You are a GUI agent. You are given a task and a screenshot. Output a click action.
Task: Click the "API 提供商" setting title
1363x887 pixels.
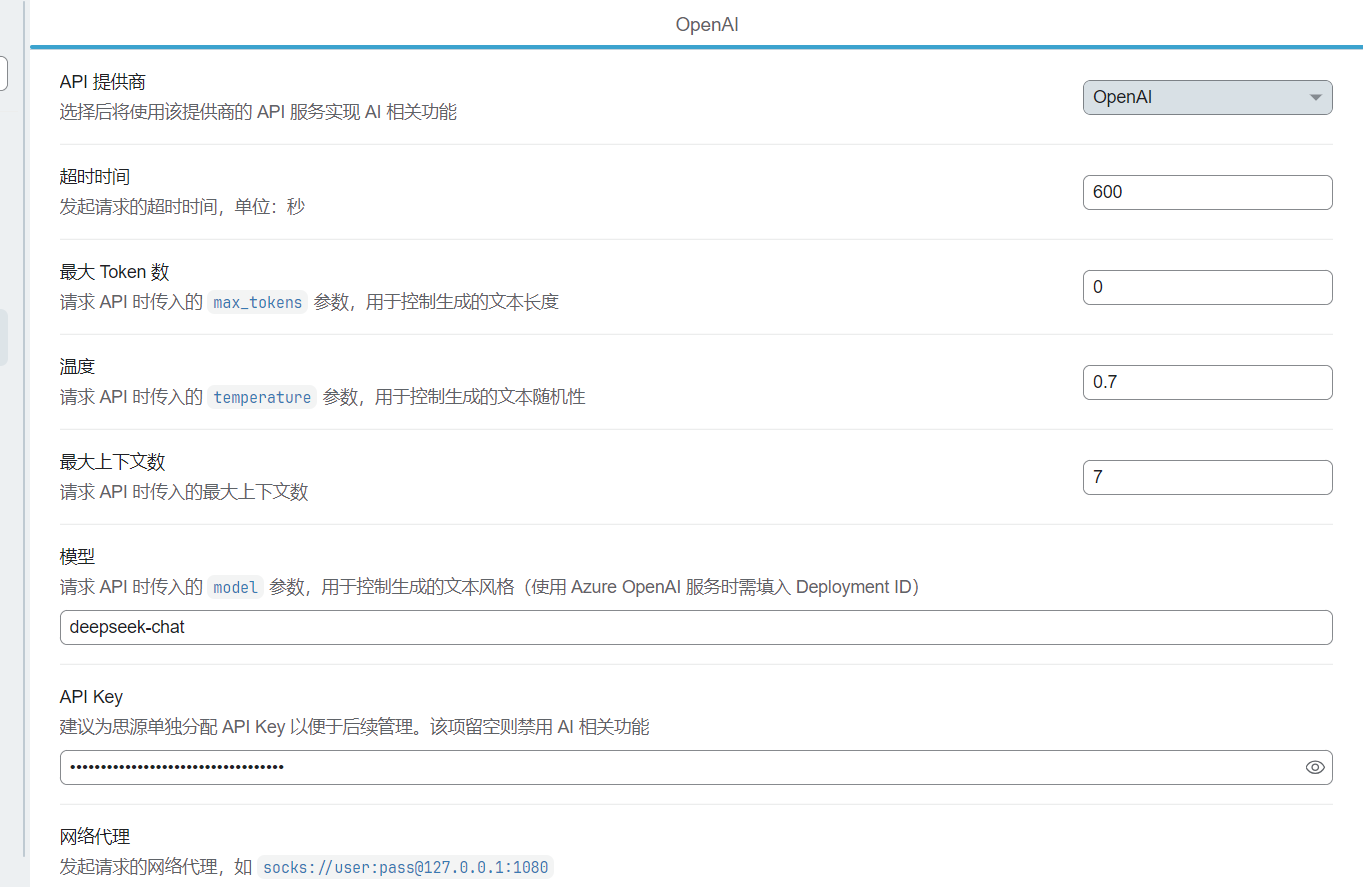point(103,82)
